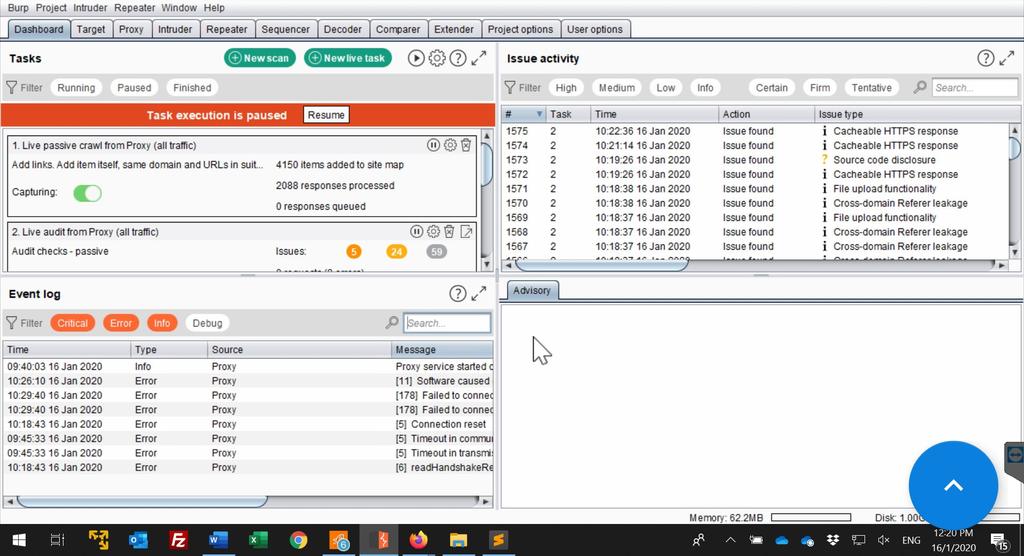Image resolution: width=1024 pixels, height=556 pixels.
Task: Sort issues by the # column
Action: (524, 114)
